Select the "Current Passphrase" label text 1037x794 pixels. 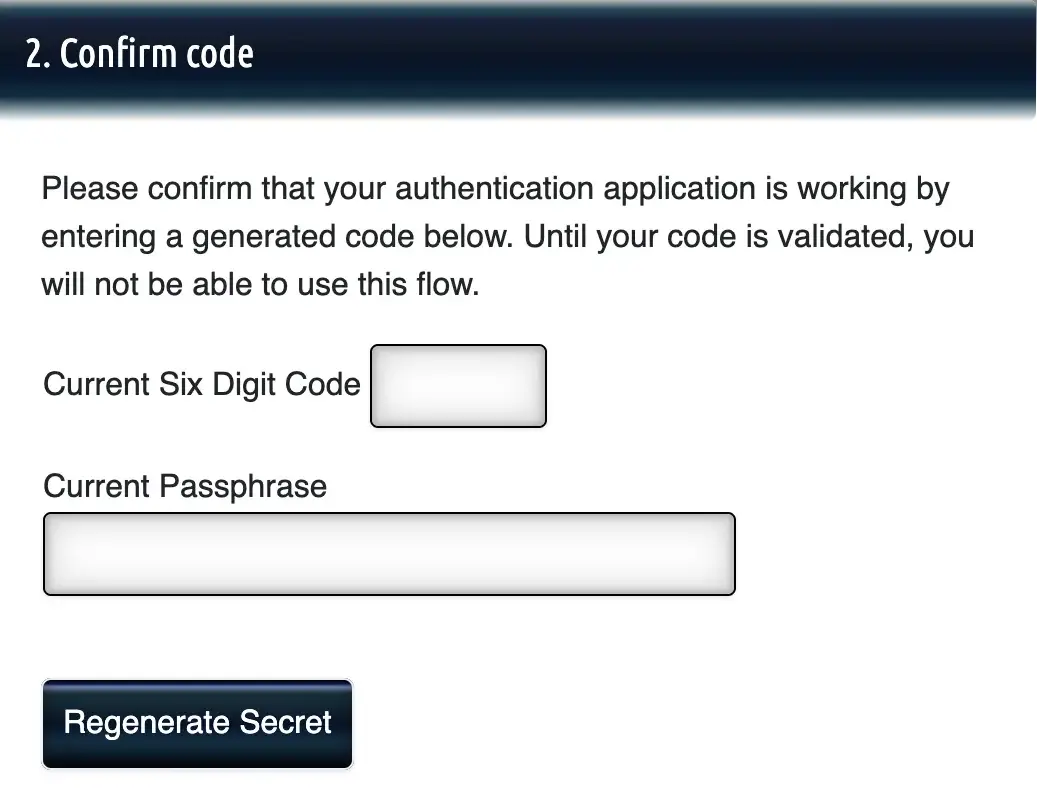point(185,487)
